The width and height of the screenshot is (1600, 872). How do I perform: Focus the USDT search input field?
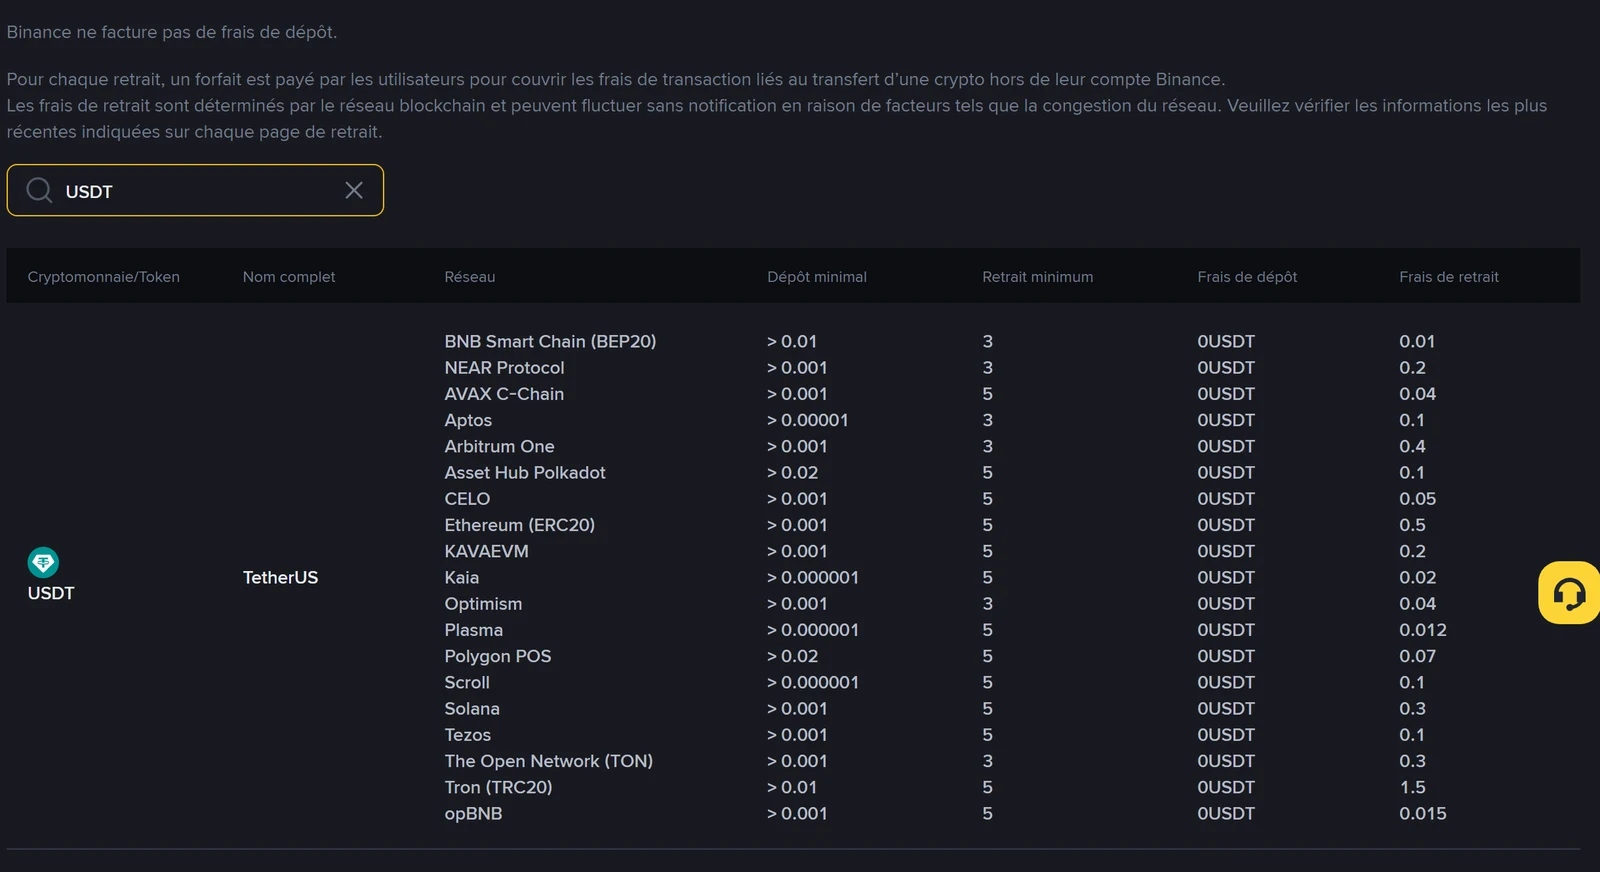(x=195, y=190)
